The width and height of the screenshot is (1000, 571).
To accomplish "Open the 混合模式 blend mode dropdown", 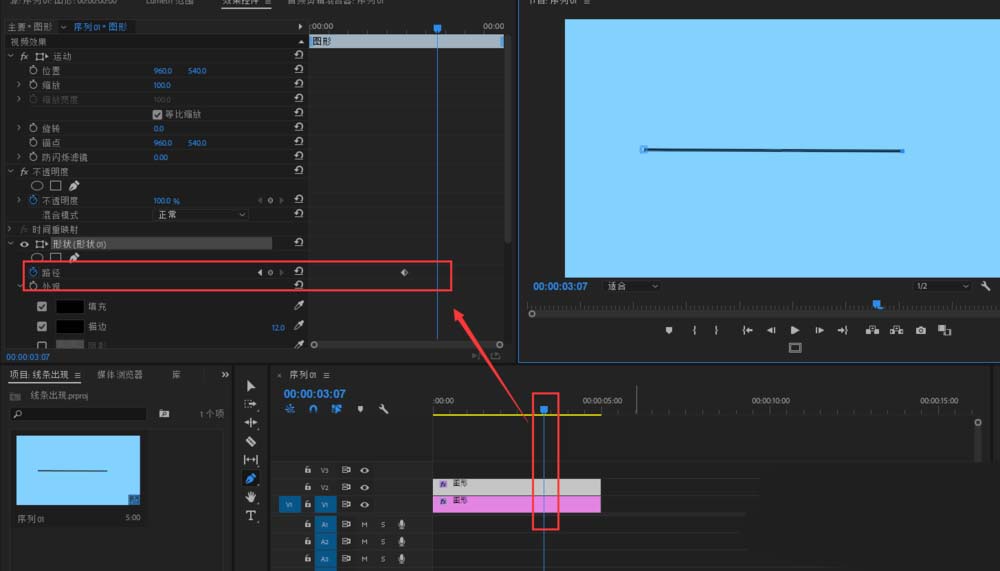I will (x=200, y=215).
